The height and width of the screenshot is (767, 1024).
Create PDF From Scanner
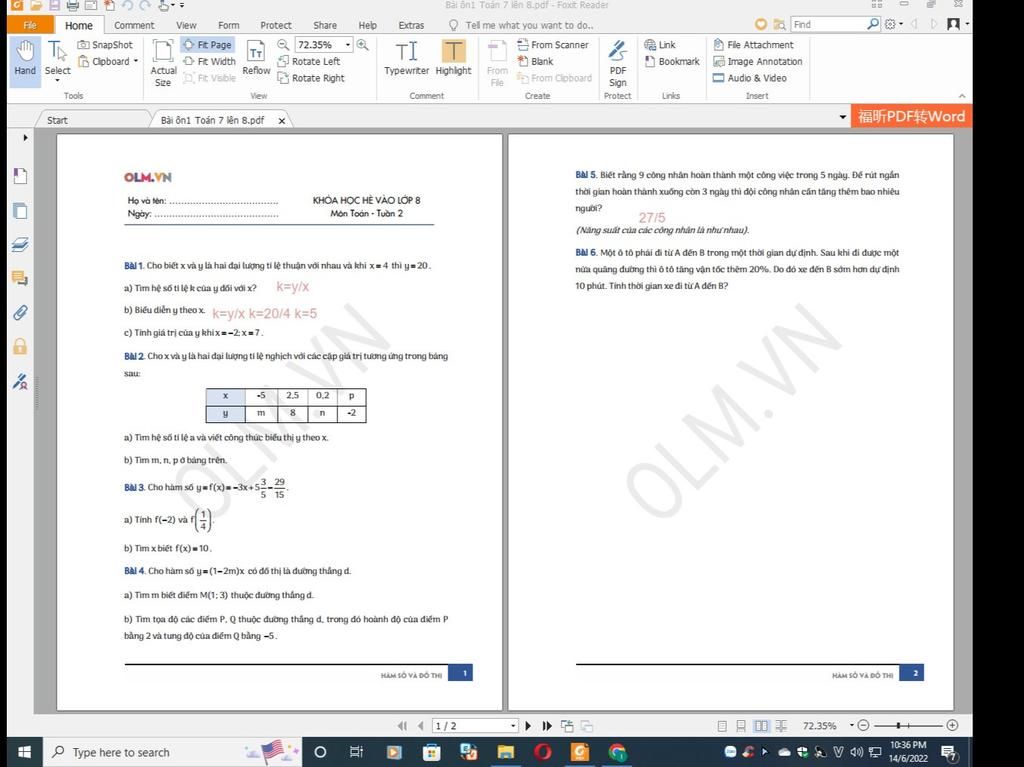coord(553,44)
